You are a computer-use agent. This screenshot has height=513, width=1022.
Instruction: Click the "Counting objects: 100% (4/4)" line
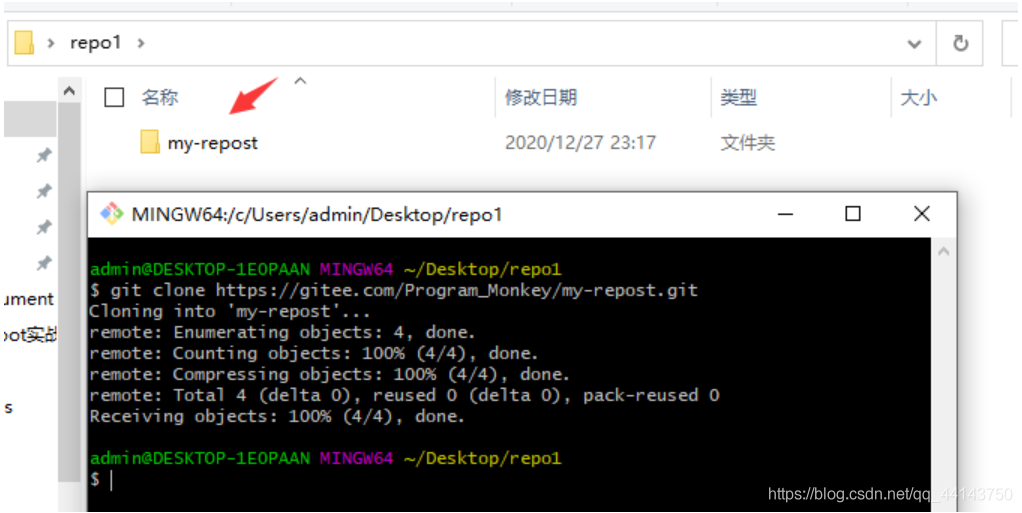[x=314, y=353]
